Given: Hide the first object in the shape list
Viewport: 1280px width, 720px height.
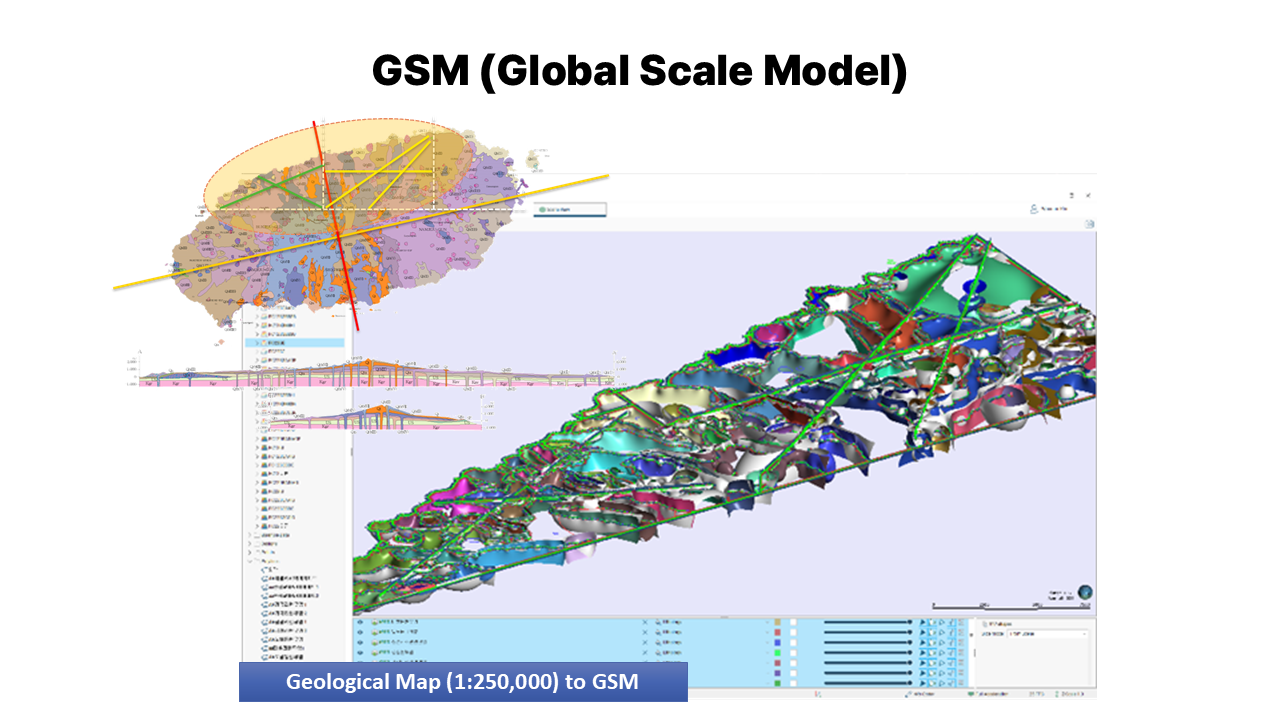Looking at the screenshot, I should (x=359, y=622).
